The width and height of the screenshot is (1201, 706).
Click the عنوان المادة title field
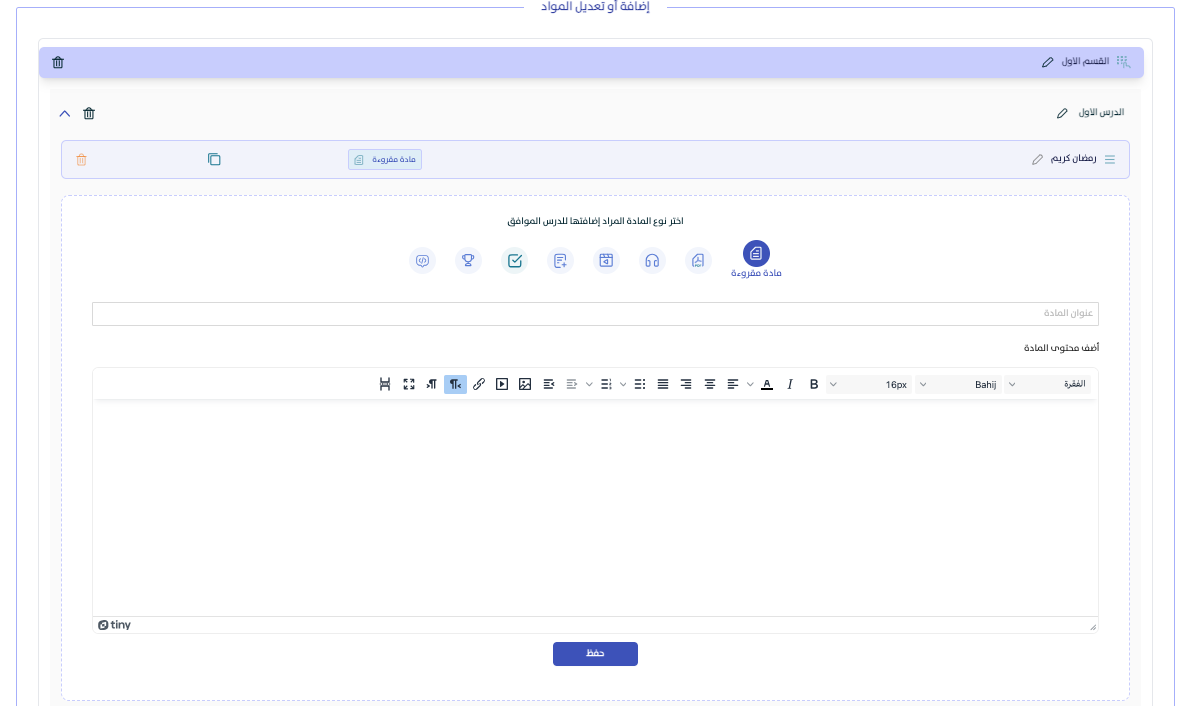(x=595, y=314)
